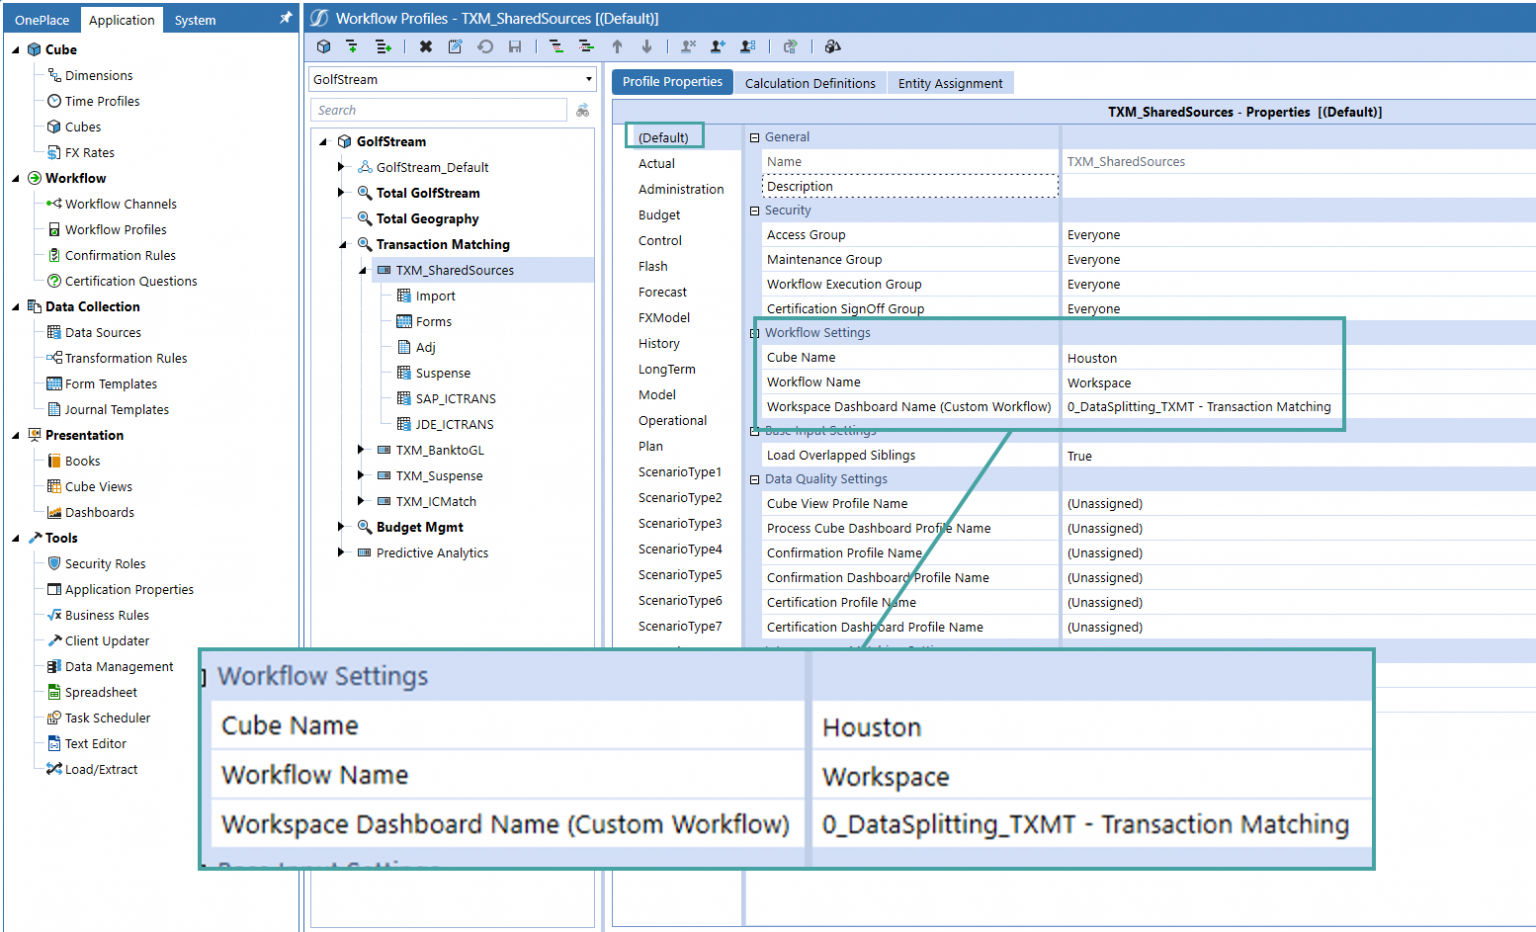Collapse the Security properties section

coord(755,211)
